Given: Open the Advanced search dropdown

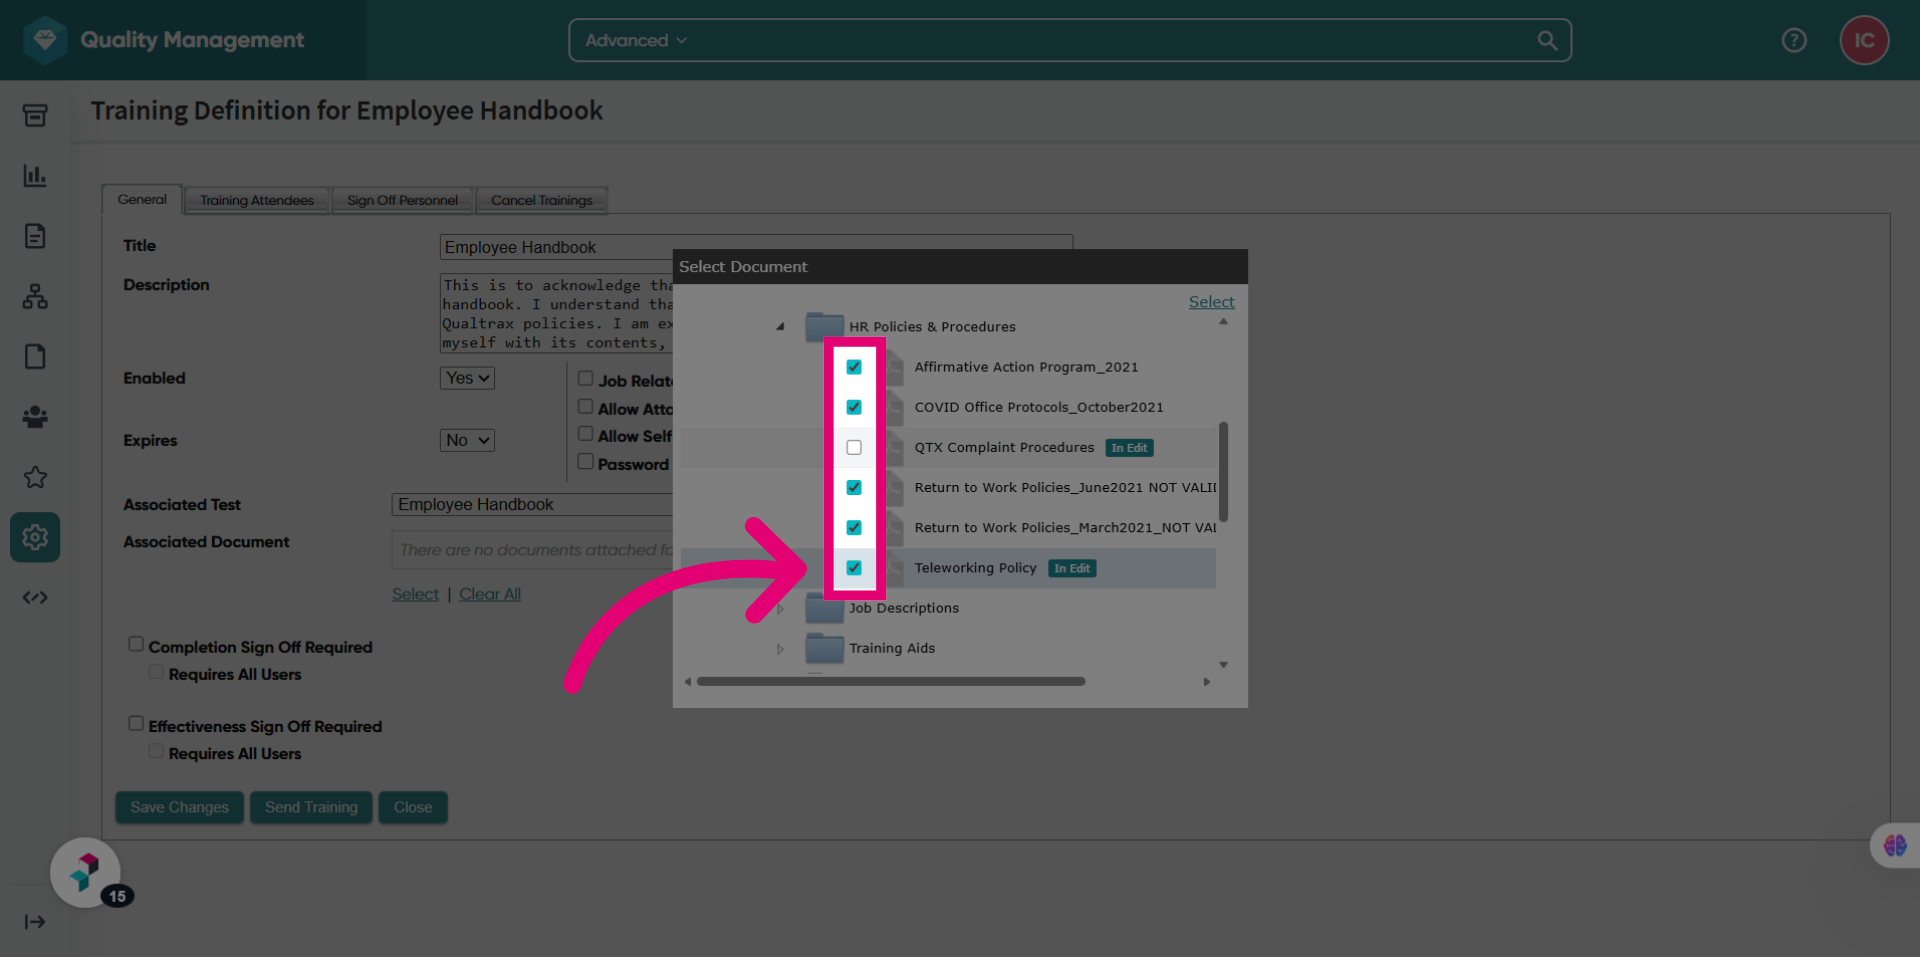Looking at the screenshot, I should point(636,40).
